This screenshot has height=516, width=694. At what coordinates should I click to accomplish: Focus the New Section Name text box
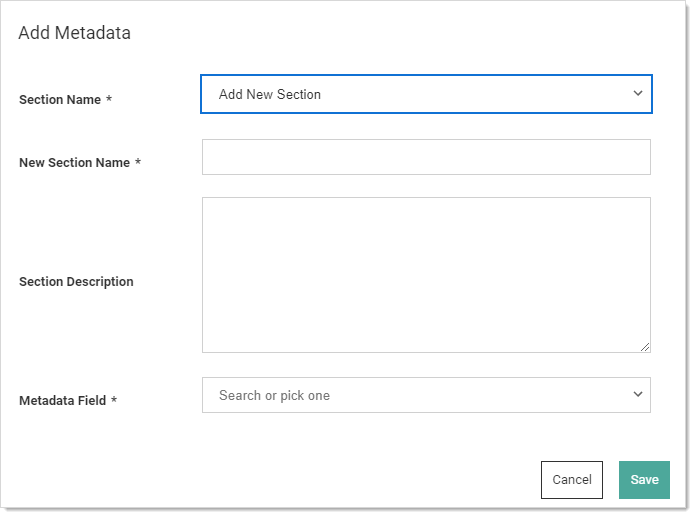[426, 157]
